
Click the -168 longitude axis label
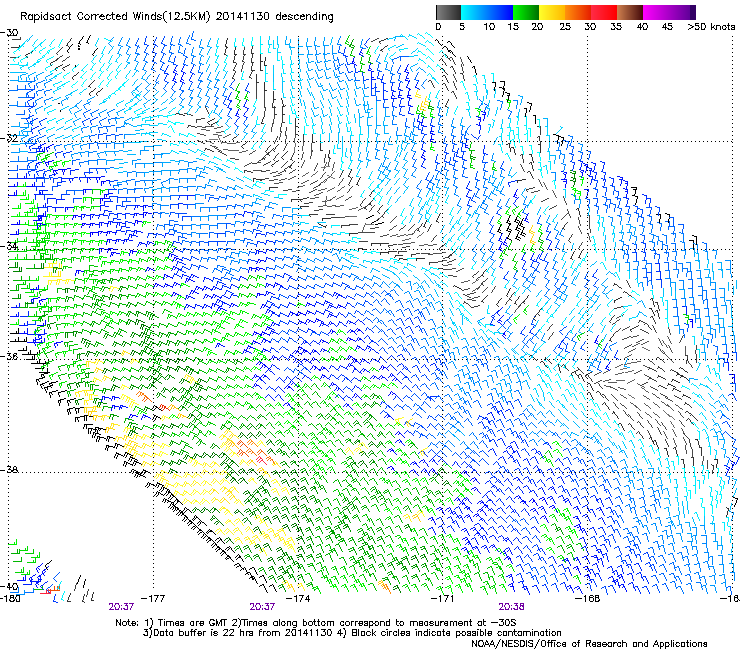coord(588,599)
